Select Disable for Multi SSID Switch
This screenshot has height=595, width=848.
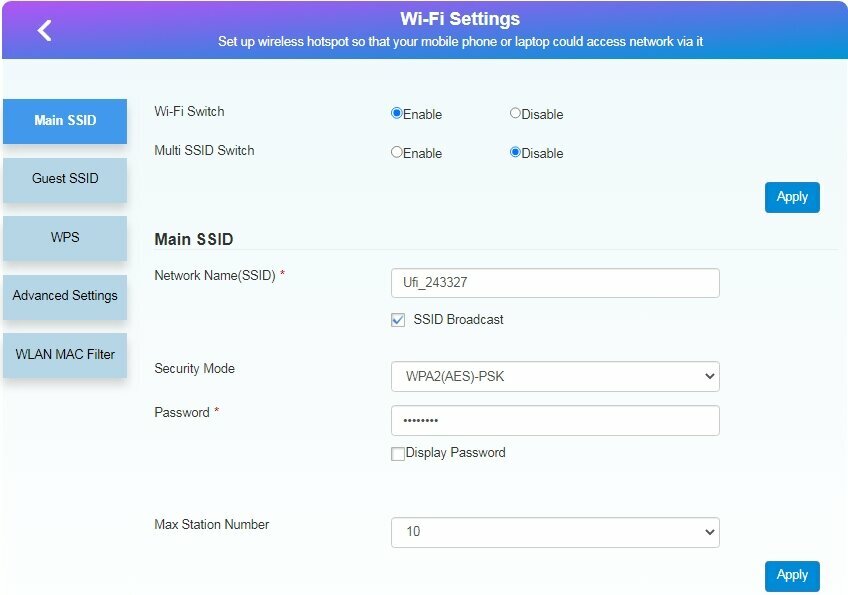(516, 152)
